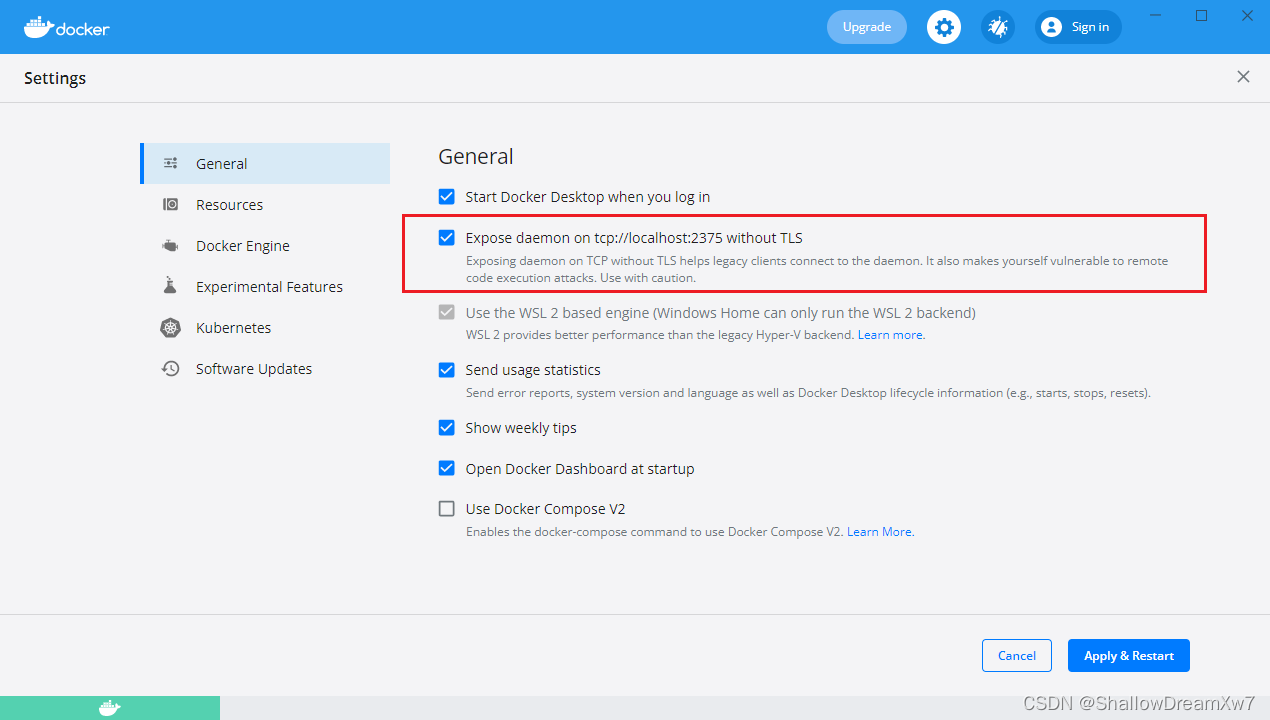The height and width of the screenshot is (720, 1270).
Task: Click the Cancel button
Action: (1016, 655)
